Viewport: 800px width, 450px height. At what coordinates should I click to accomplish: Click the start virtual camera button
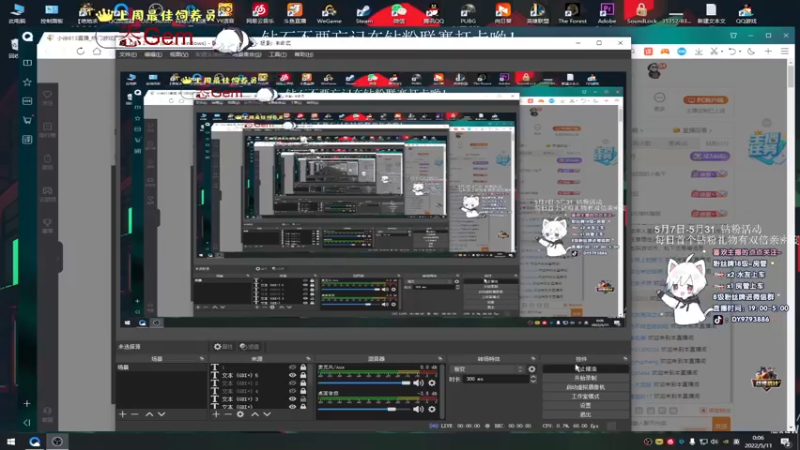click(x=585, y=387)
